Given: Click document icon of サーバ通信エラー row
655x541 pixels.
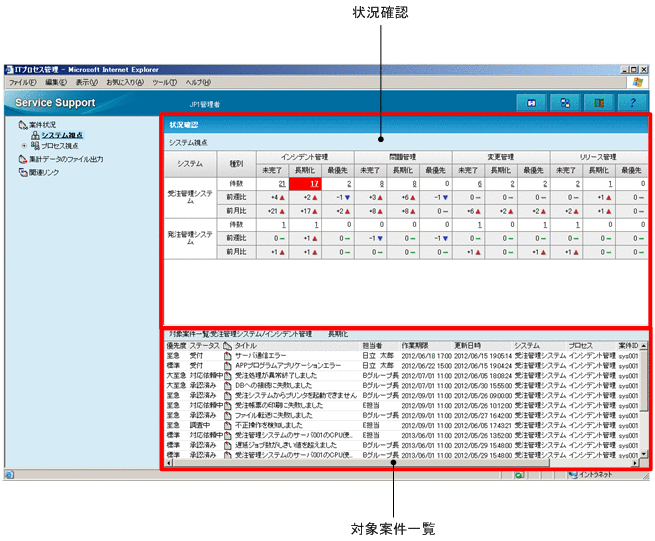Looking at the screenshot, I should (x=228, y=354).
